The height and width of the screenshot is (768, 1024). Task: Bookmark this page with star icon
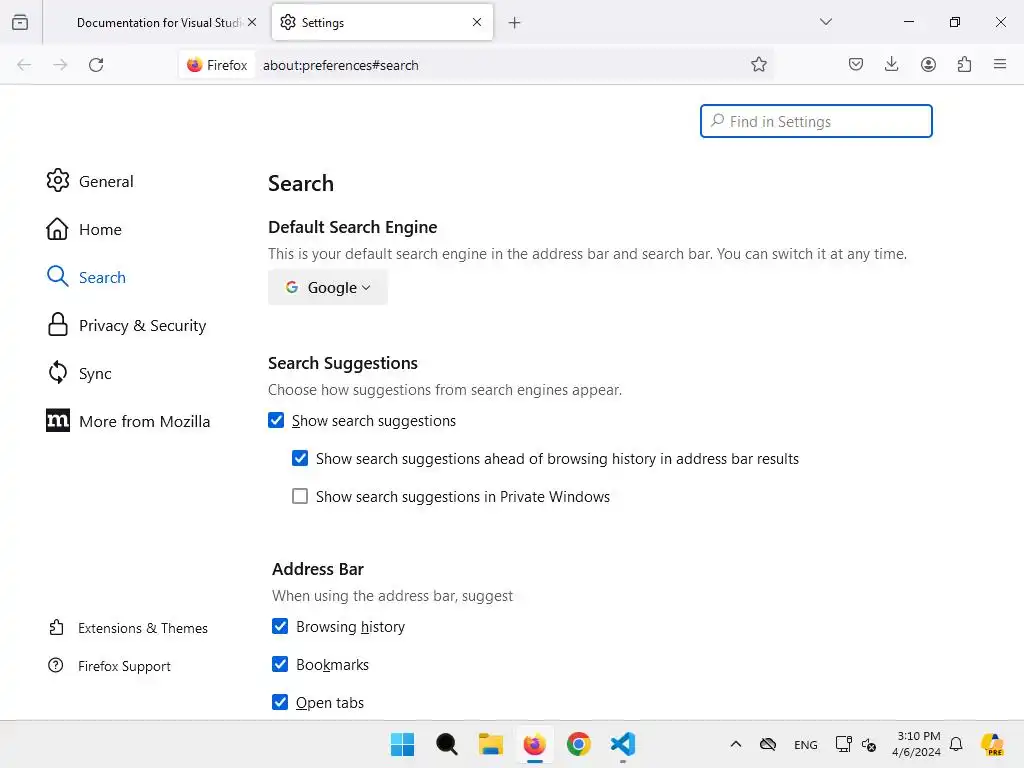pos(759,65)
